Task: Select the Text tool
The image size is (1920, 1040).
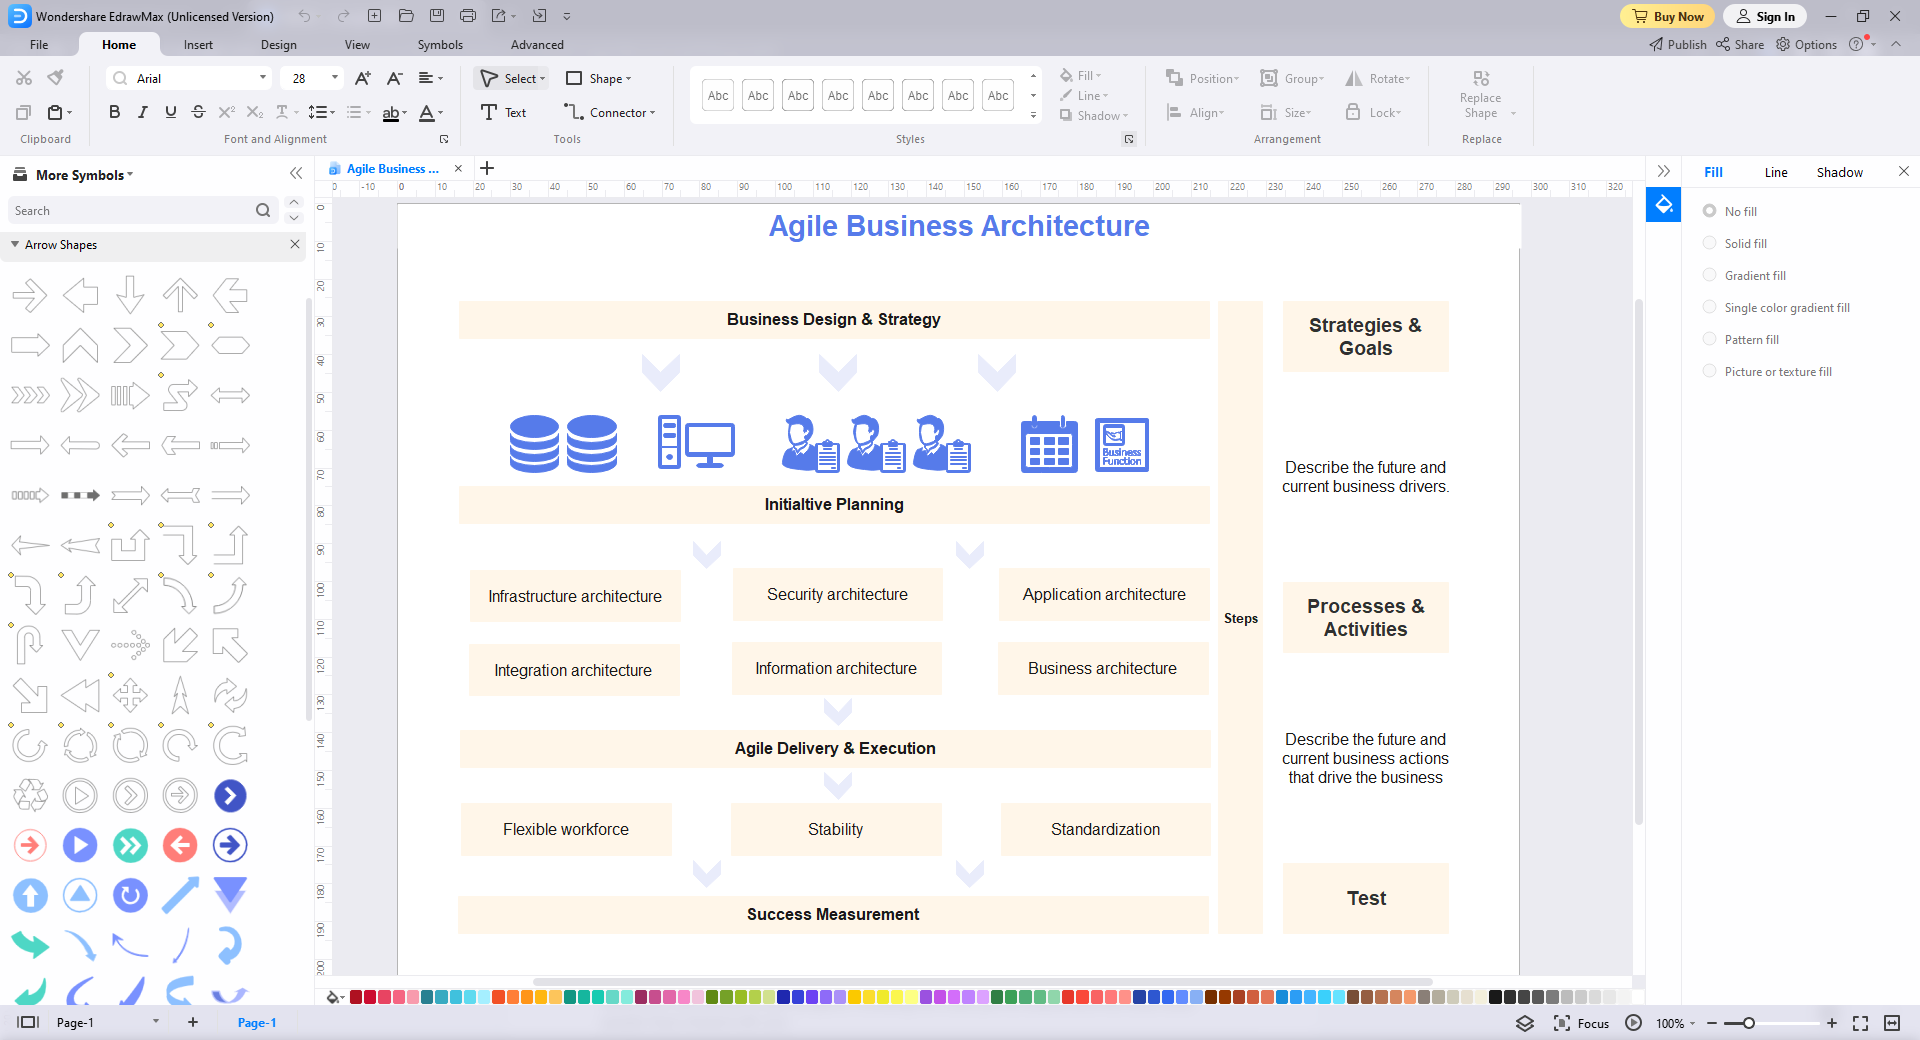Action: tap(503, 112)
